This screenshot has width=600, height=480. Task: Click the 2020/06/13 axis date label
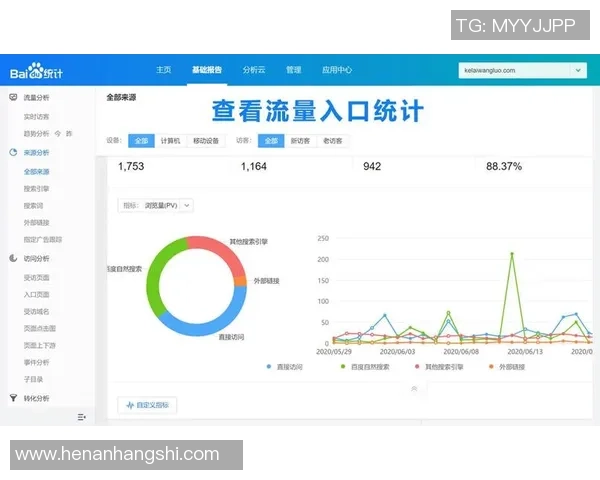[x=525, y=351]
